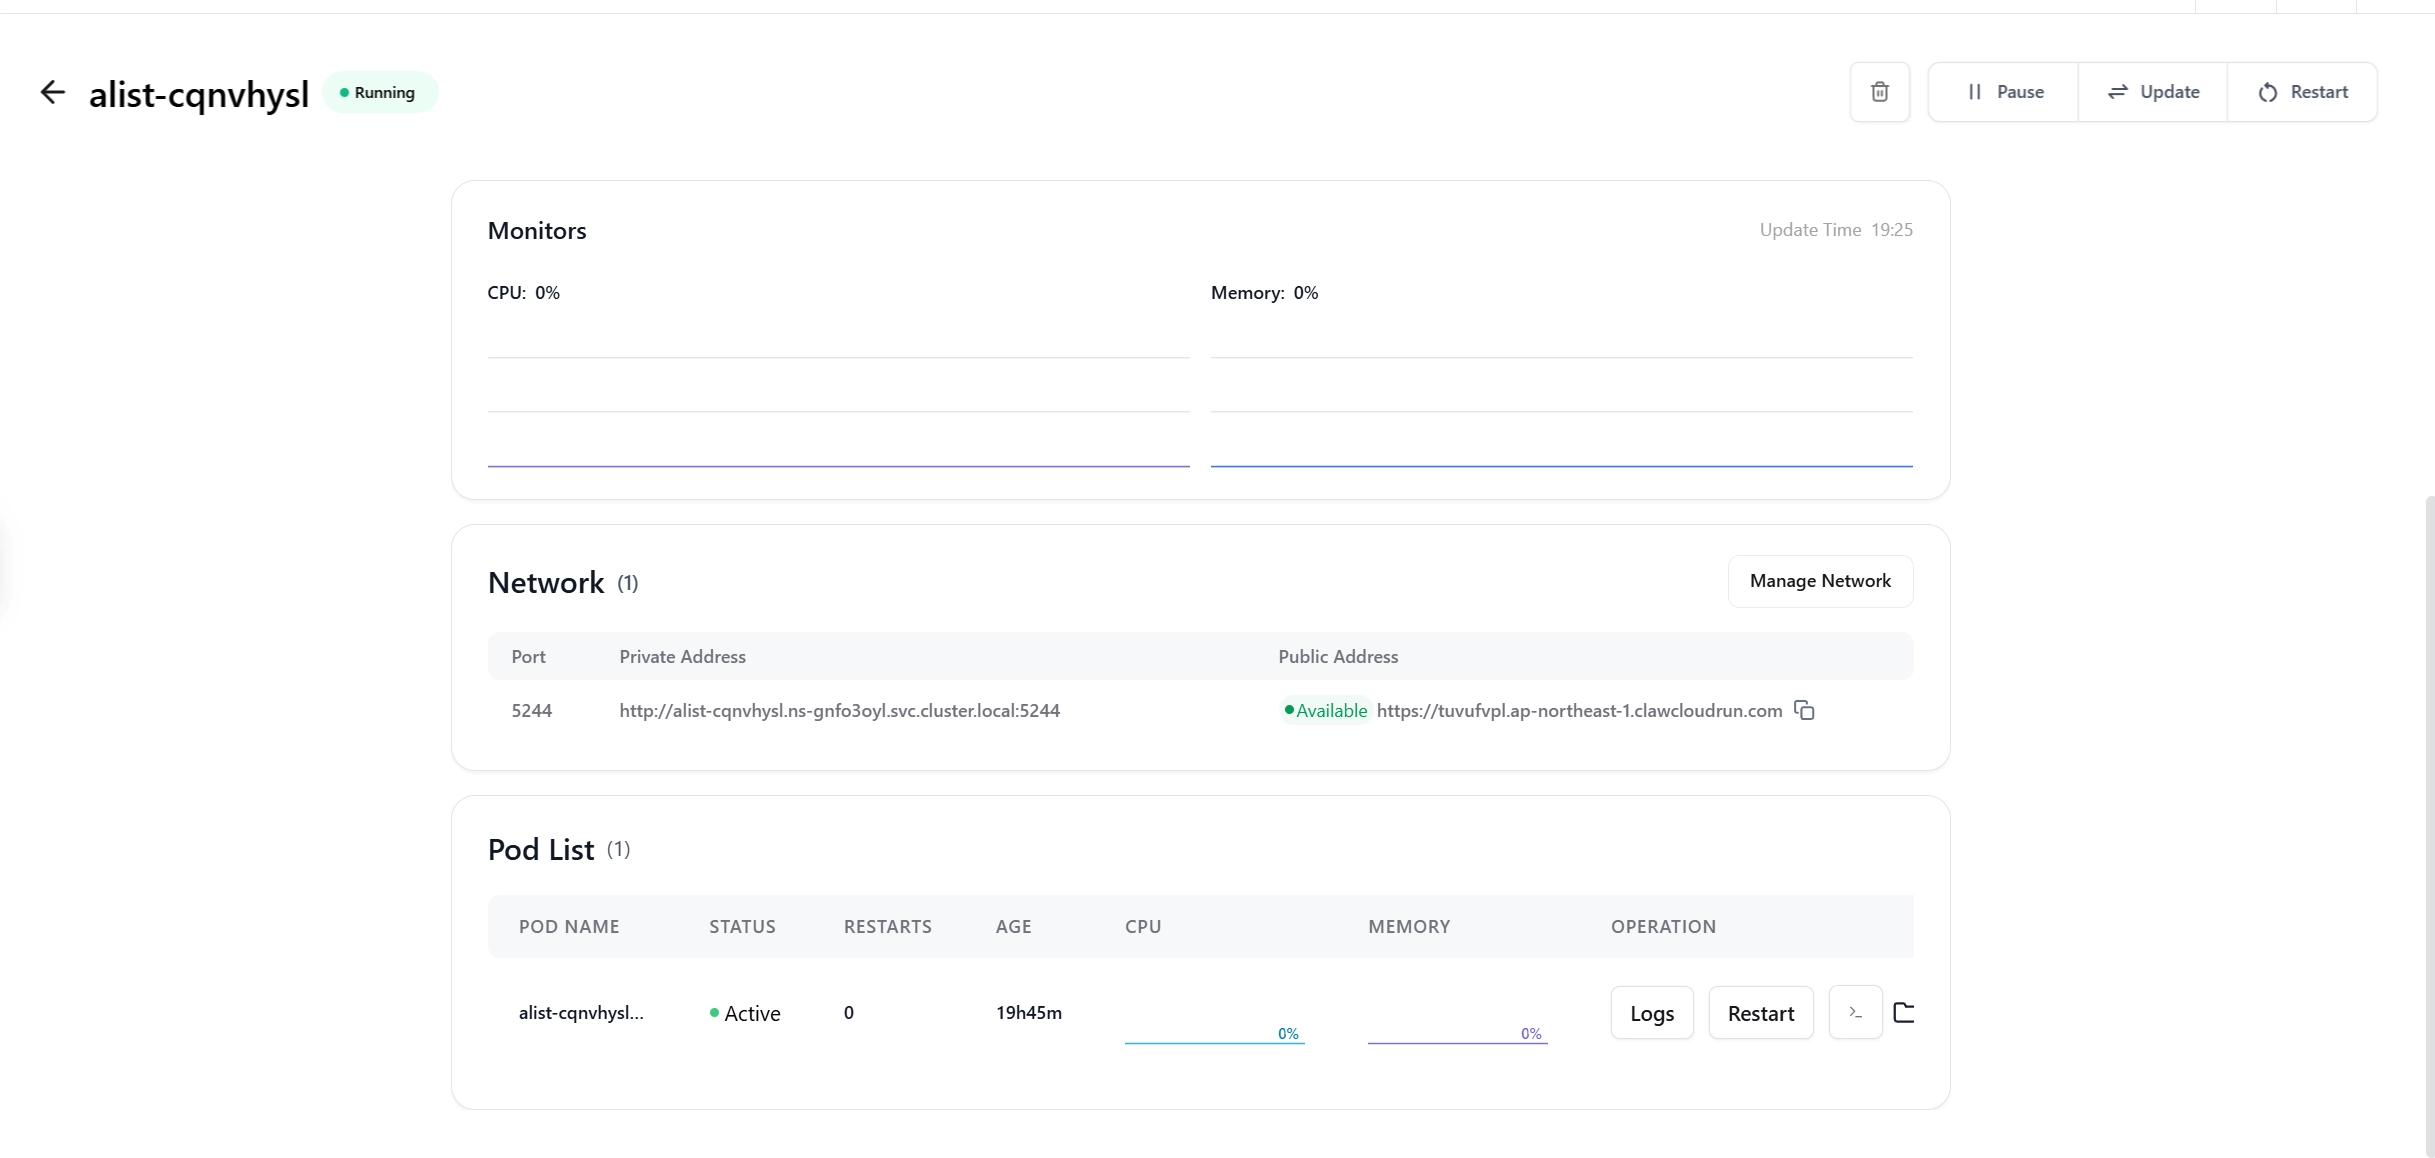Screen dimensions: 2435x1158
Task: Go back using the left arrow icon
Action: tap(52, 92)
